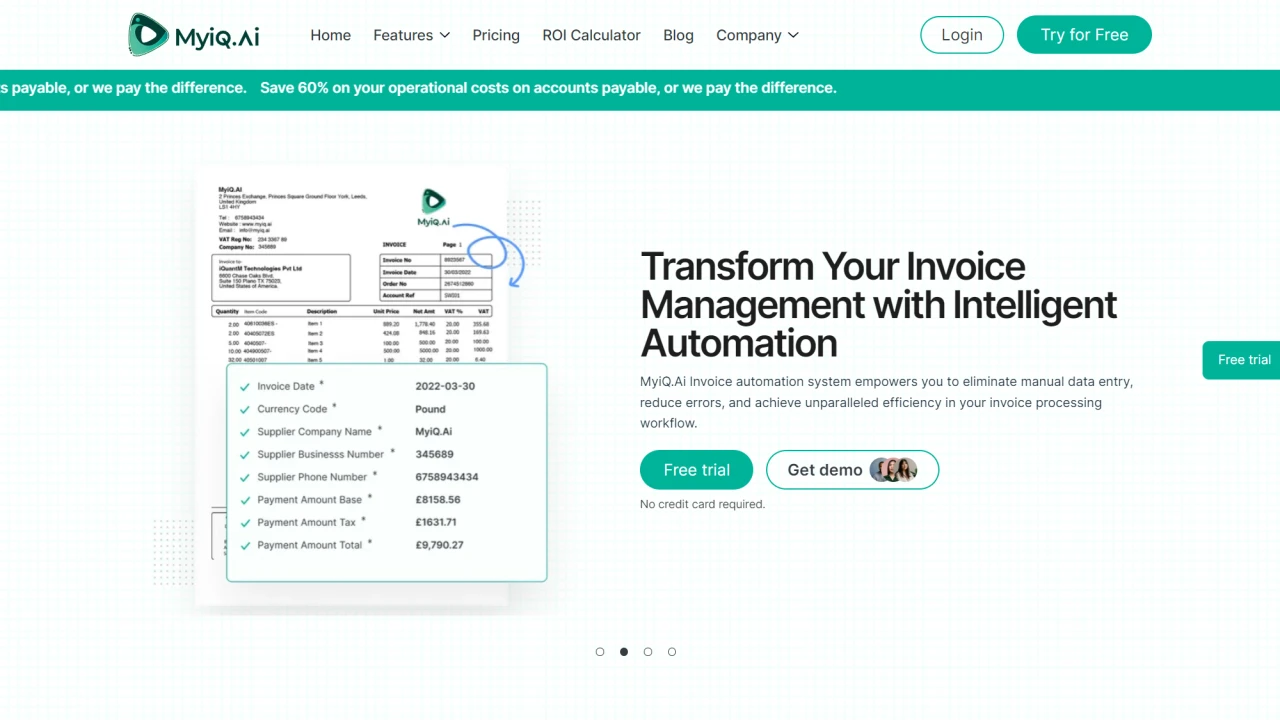Click the '£9,790.27' total value
1280x720 pixels.
(x=439, y=545)
